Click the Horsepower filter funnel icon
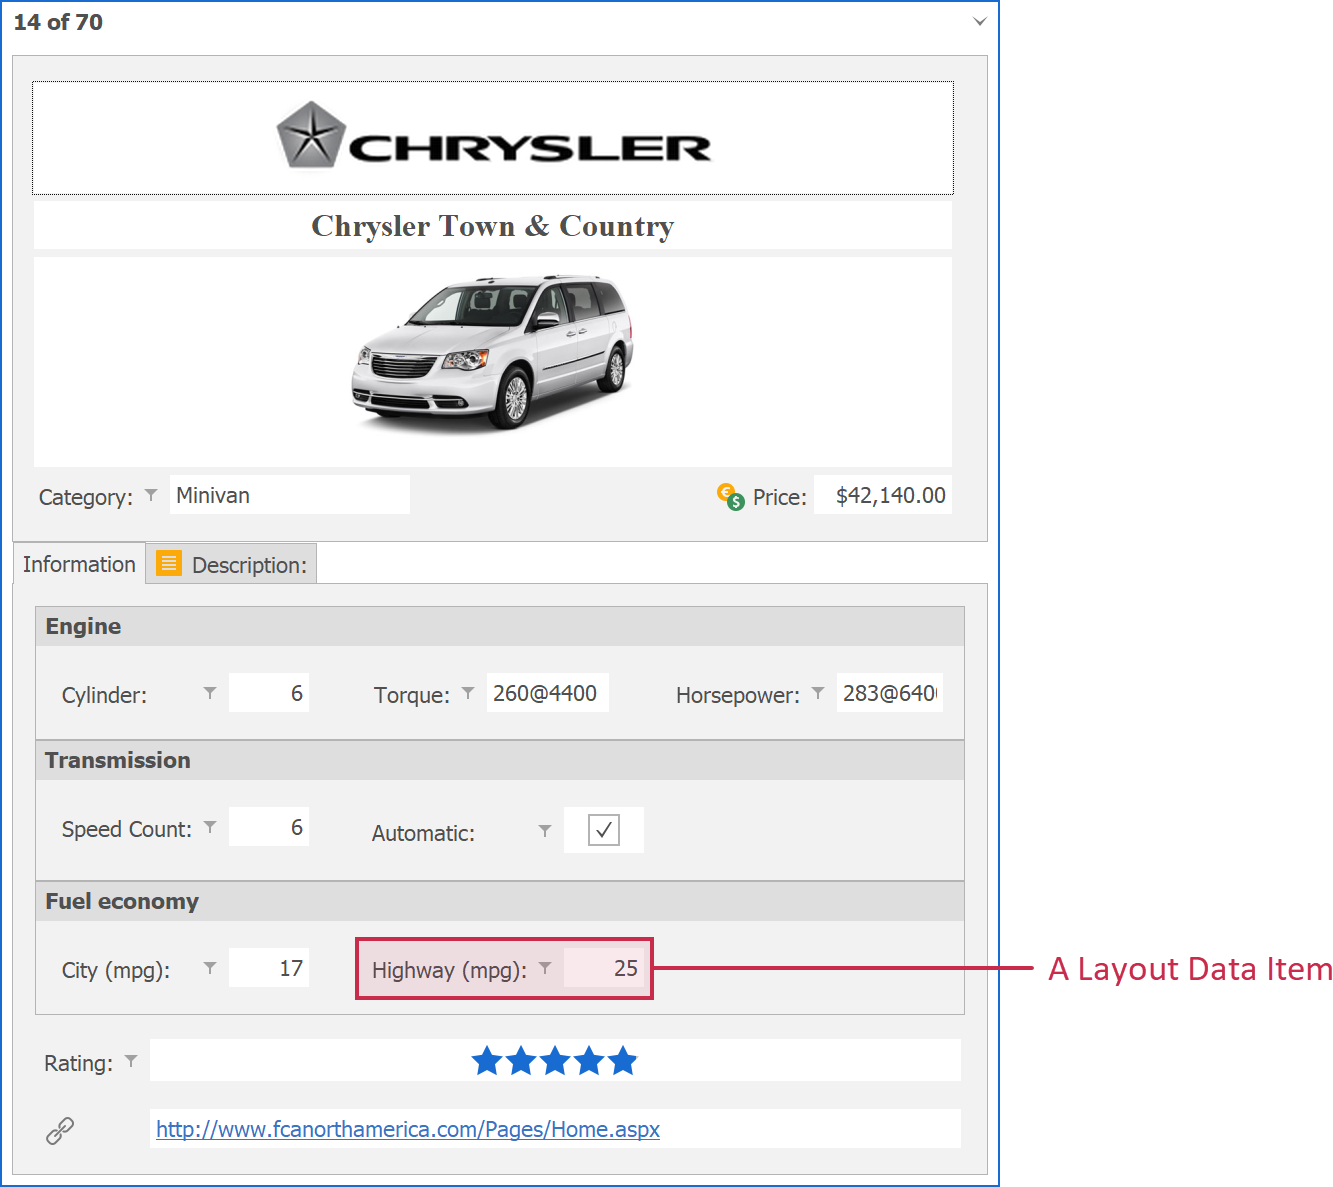Screen dimensions: 1333x1187 818,693
